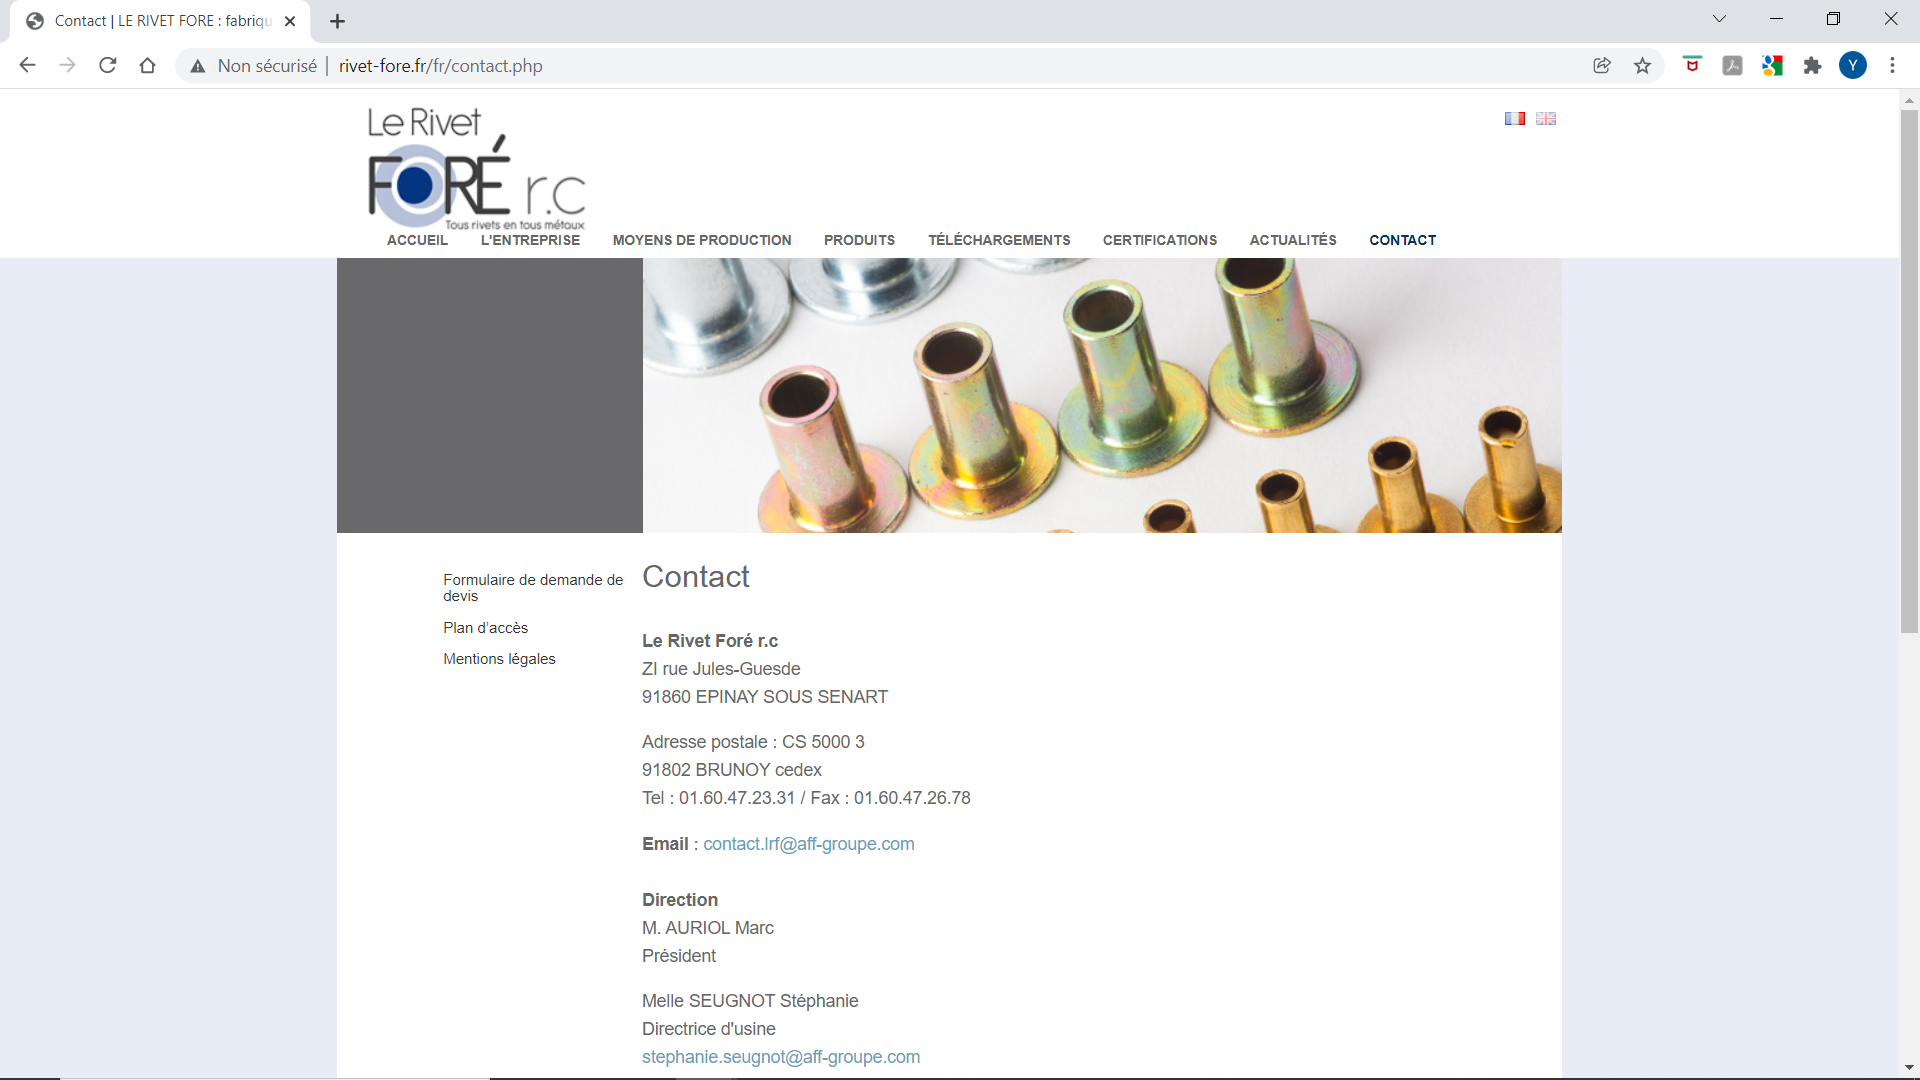Reload the current page
Screen dimensions: 1920x1080
coord(108,66)
